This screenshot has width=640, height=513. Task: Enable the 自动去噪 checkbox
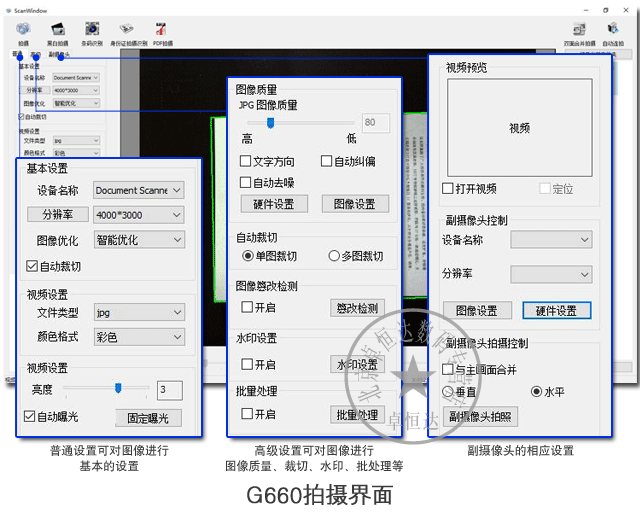pos(245,182)
